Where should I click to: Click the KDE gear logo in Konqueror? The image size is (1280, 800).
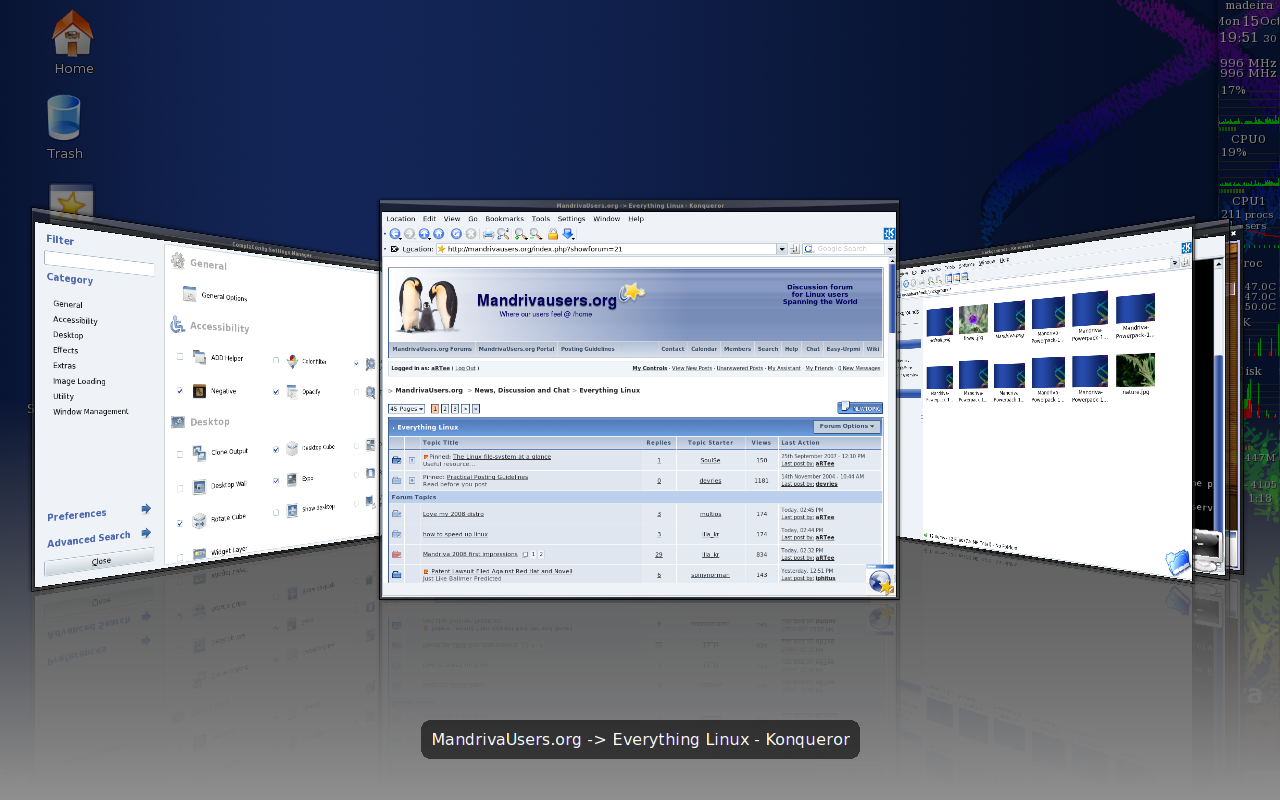[889, 234]
